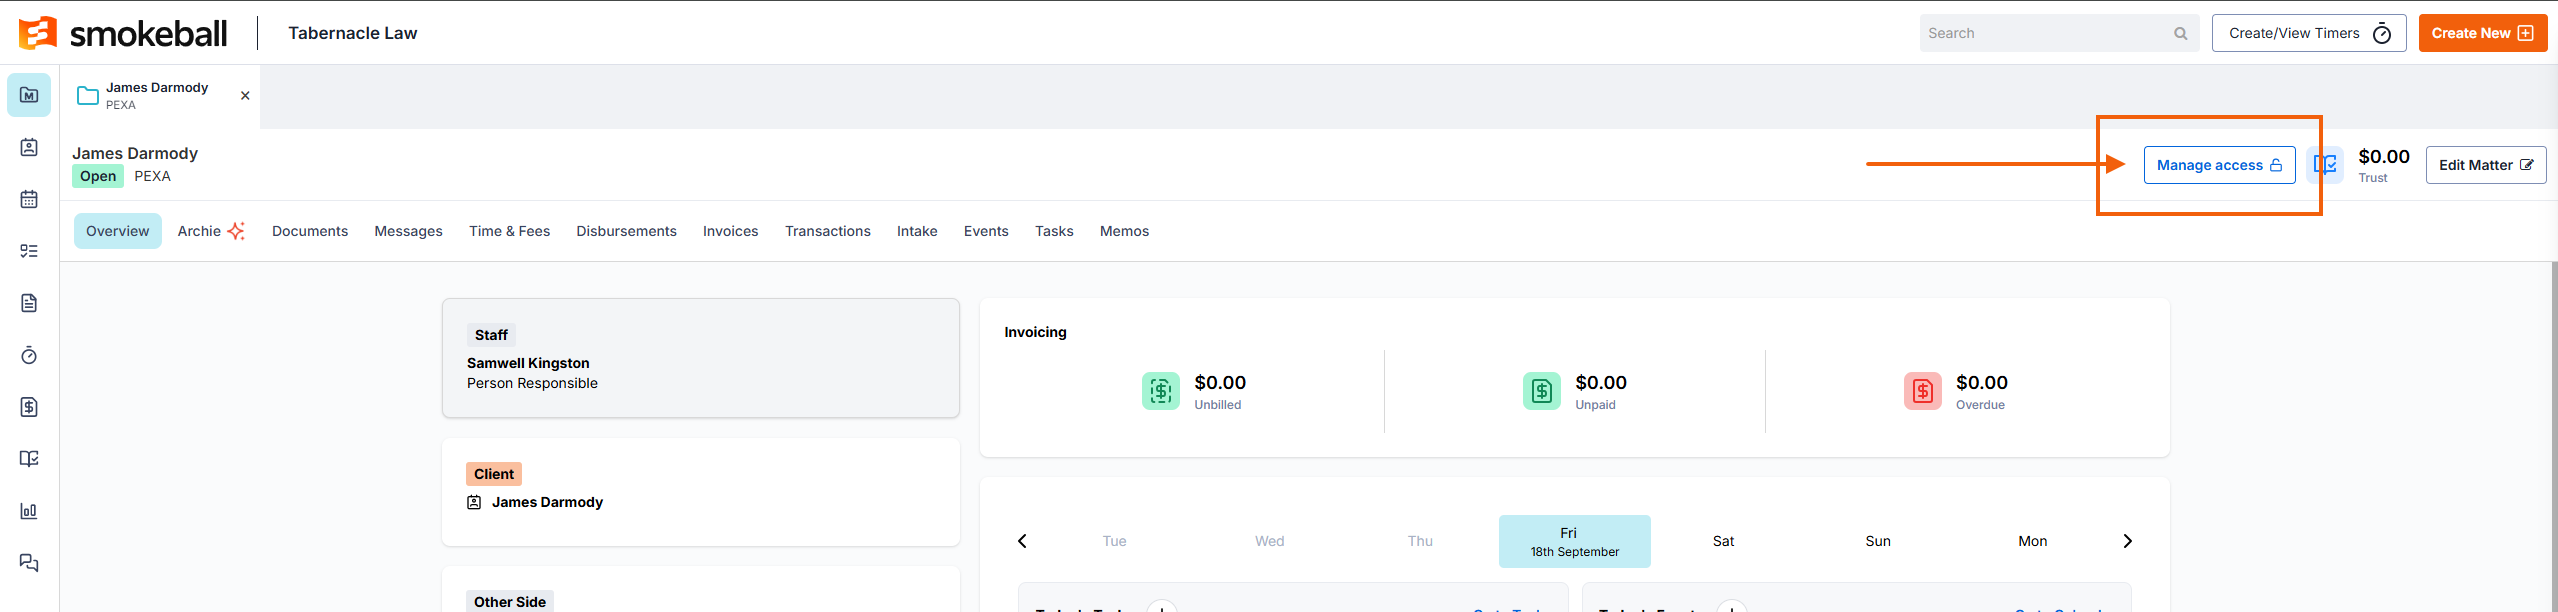Open the Disbursements tab

626,231
